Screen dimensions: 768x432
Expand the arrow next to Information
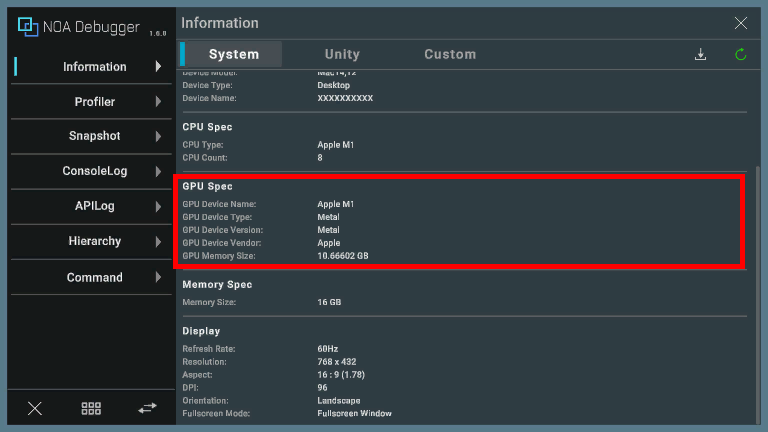tap(158, 67)
